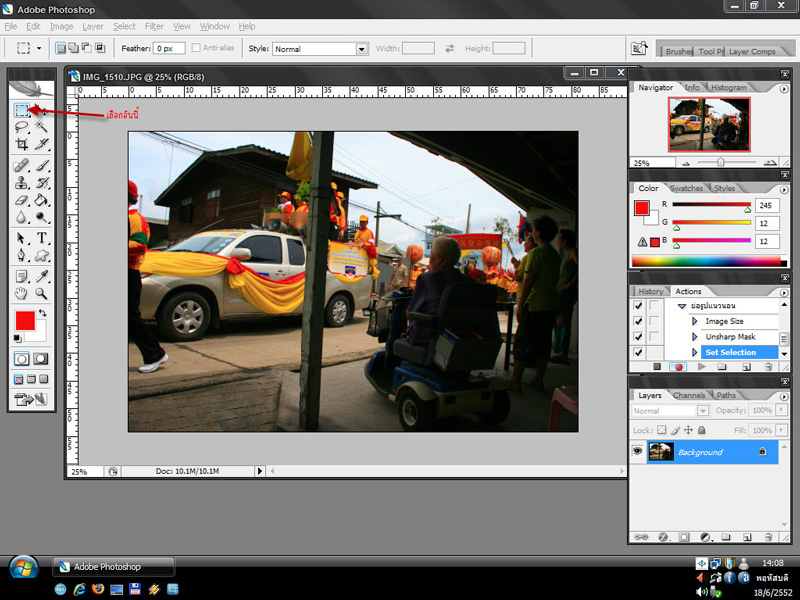Screen dimensions: 800x600
Task: Toggle the Set Selection action step checkbox
Action: (x=638, y=352)
